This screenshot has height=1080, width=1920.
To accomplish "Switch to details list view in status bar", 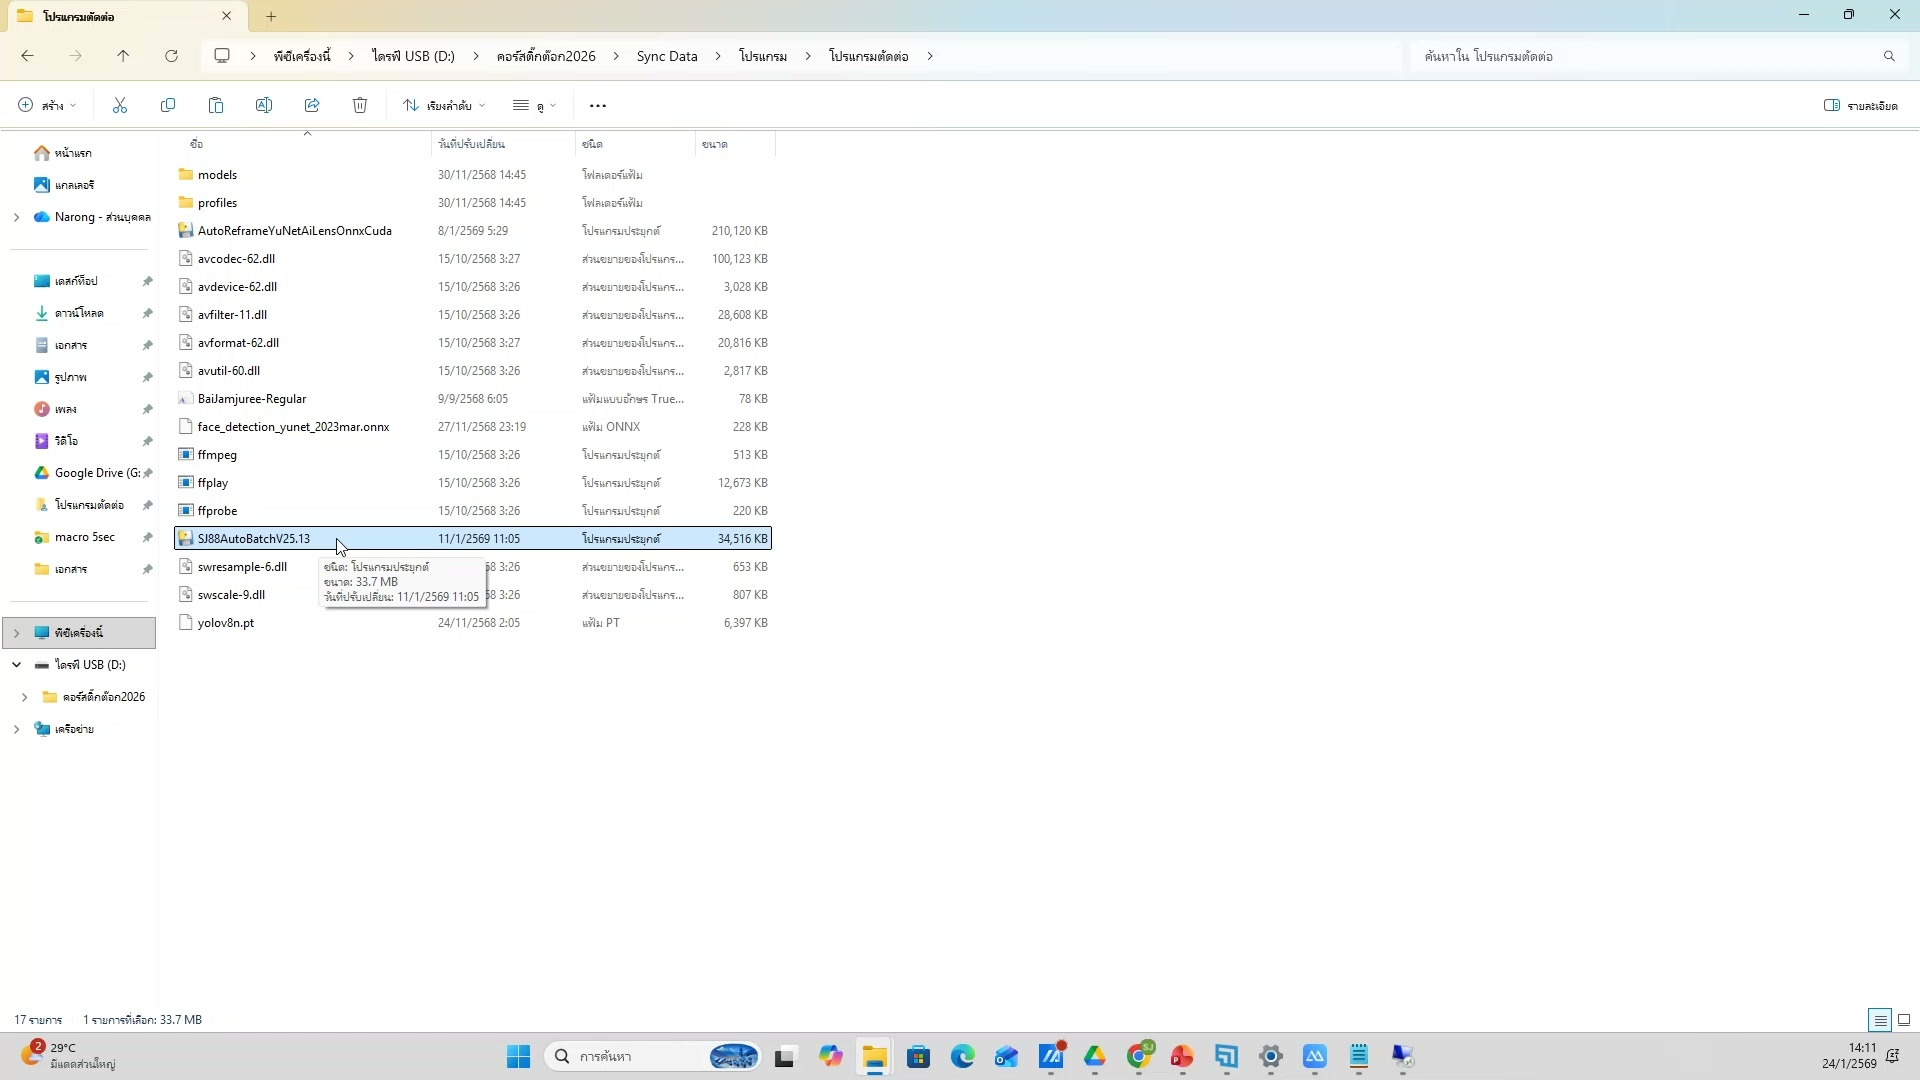I will coord(1880,1020).
